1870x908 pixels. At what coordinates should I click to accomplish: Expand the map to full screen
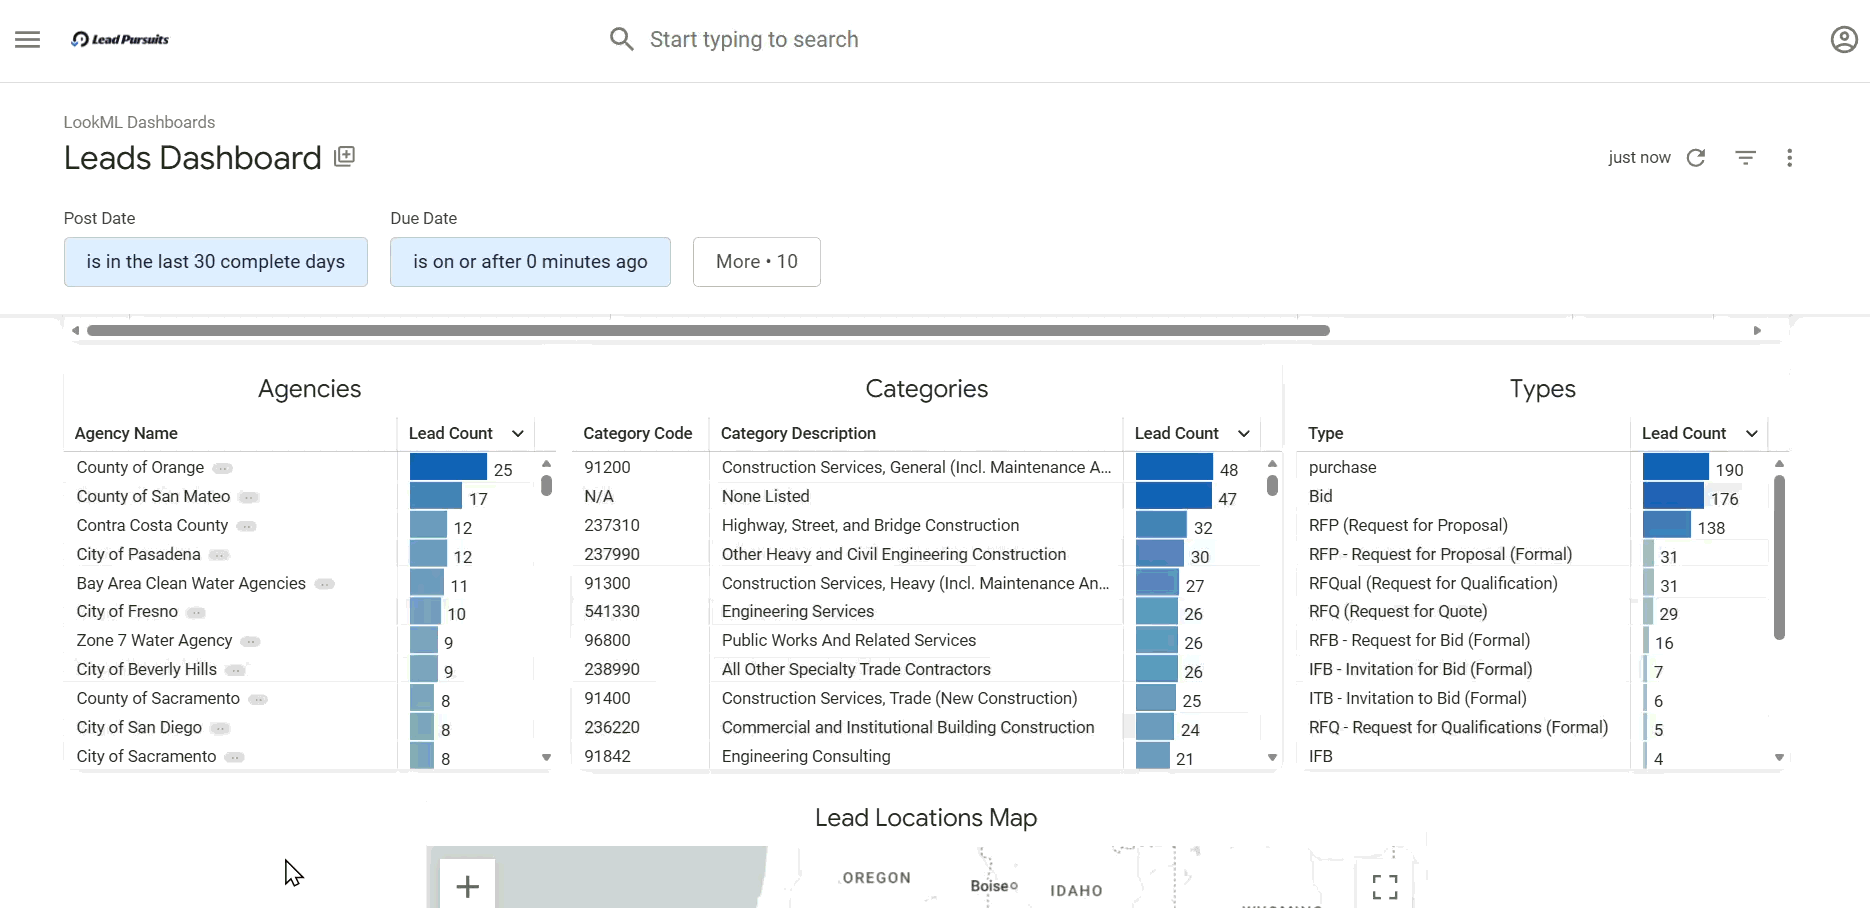[x=1385, y=886]
